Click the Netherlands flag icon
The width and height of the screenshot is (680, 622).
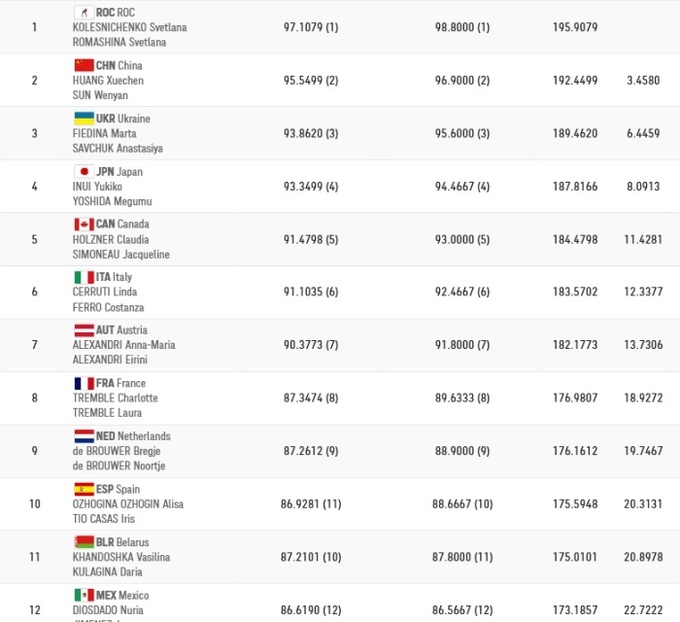[x=84, y=436]
